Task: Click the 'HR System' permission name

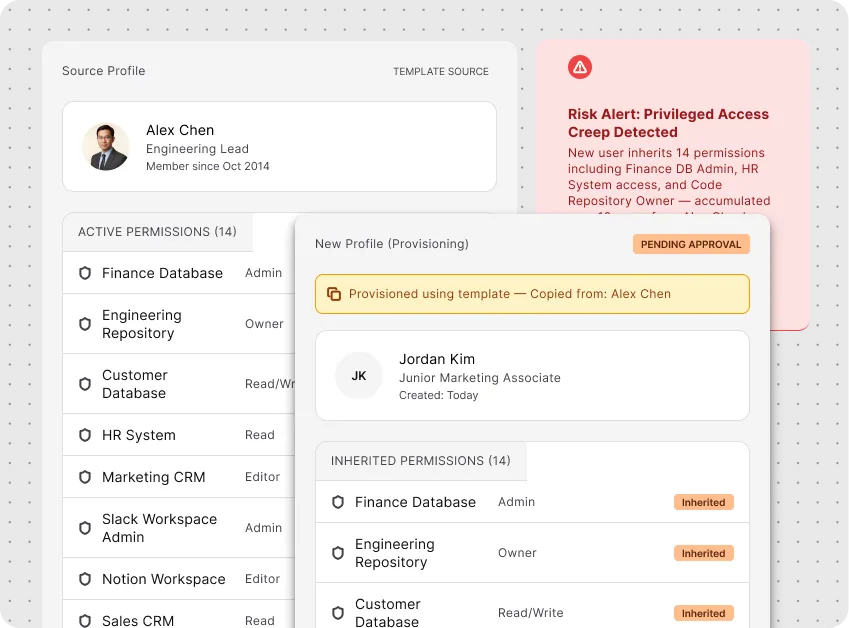Action: (x=139, y=435)
